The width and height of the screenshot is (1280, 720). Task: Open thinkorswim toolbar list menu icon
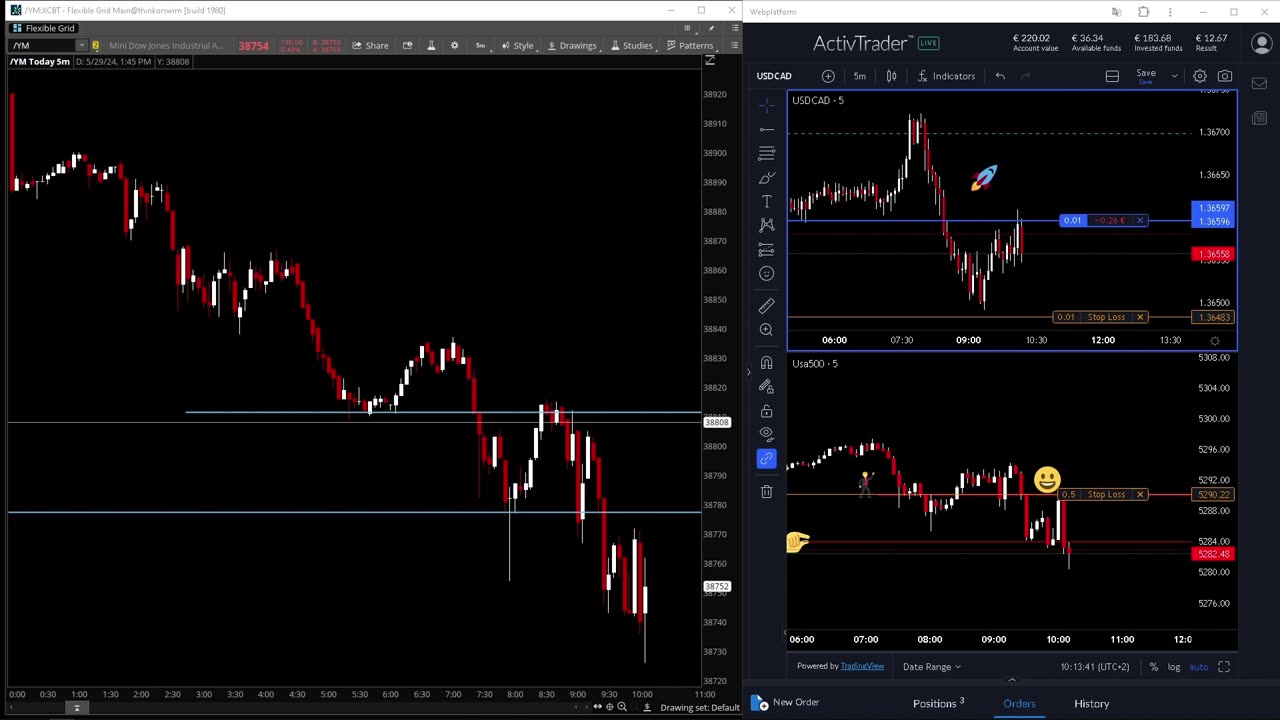click(735, 45)
